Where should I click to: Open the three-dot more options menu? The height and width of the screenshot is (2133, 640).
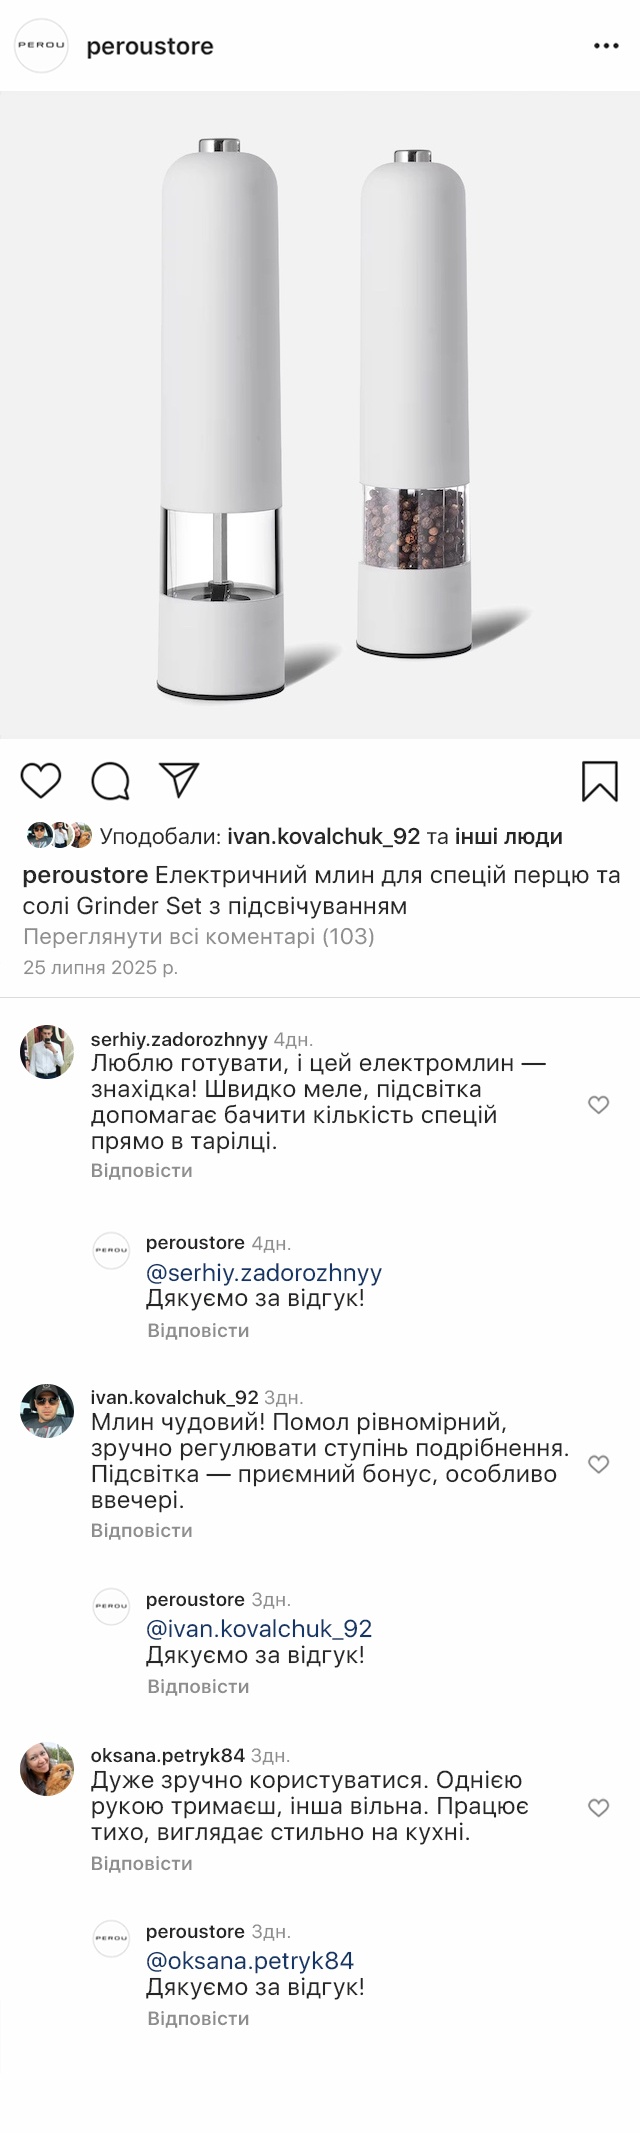point(606,46)
